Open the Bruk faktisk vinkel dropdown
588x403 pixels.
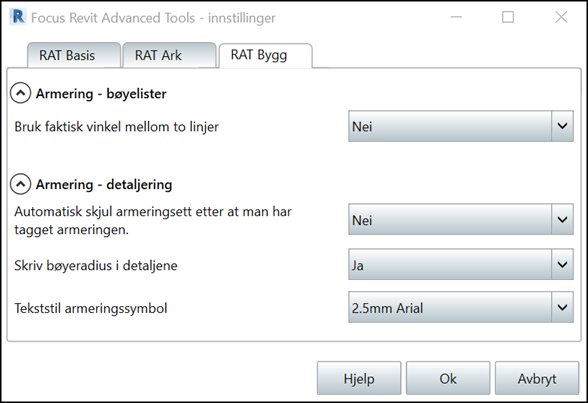pos(461,126)
